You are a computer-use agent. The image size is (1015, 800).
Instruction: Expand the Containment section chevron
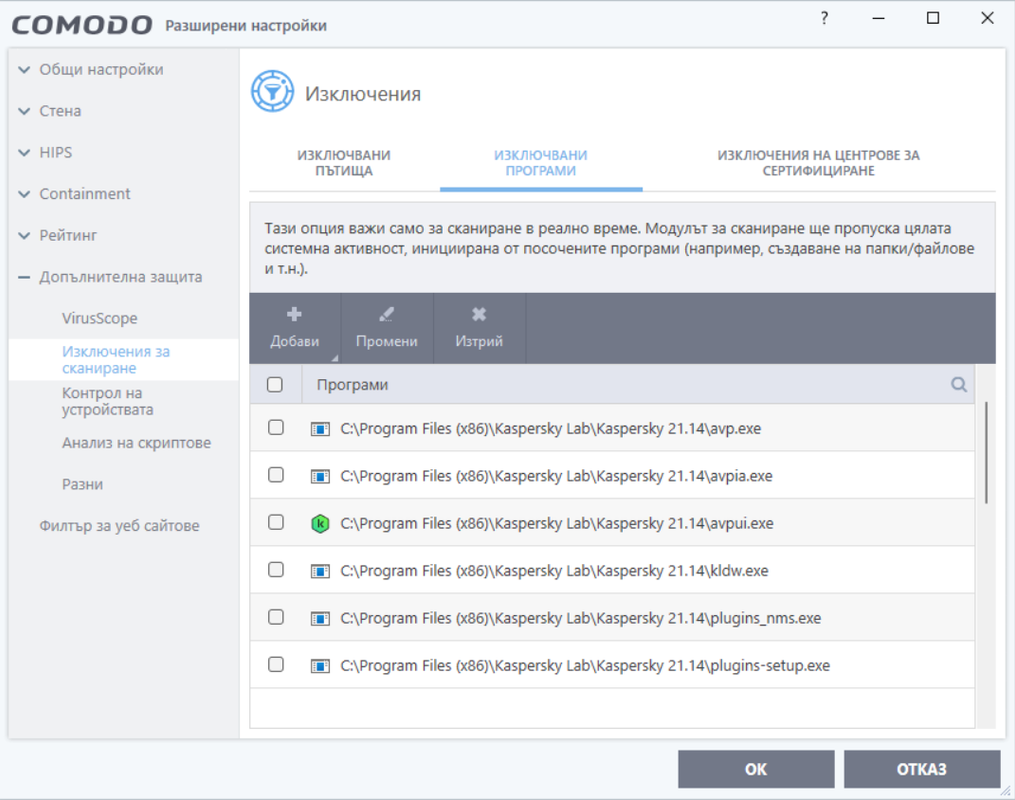click(x=24, y=194)
